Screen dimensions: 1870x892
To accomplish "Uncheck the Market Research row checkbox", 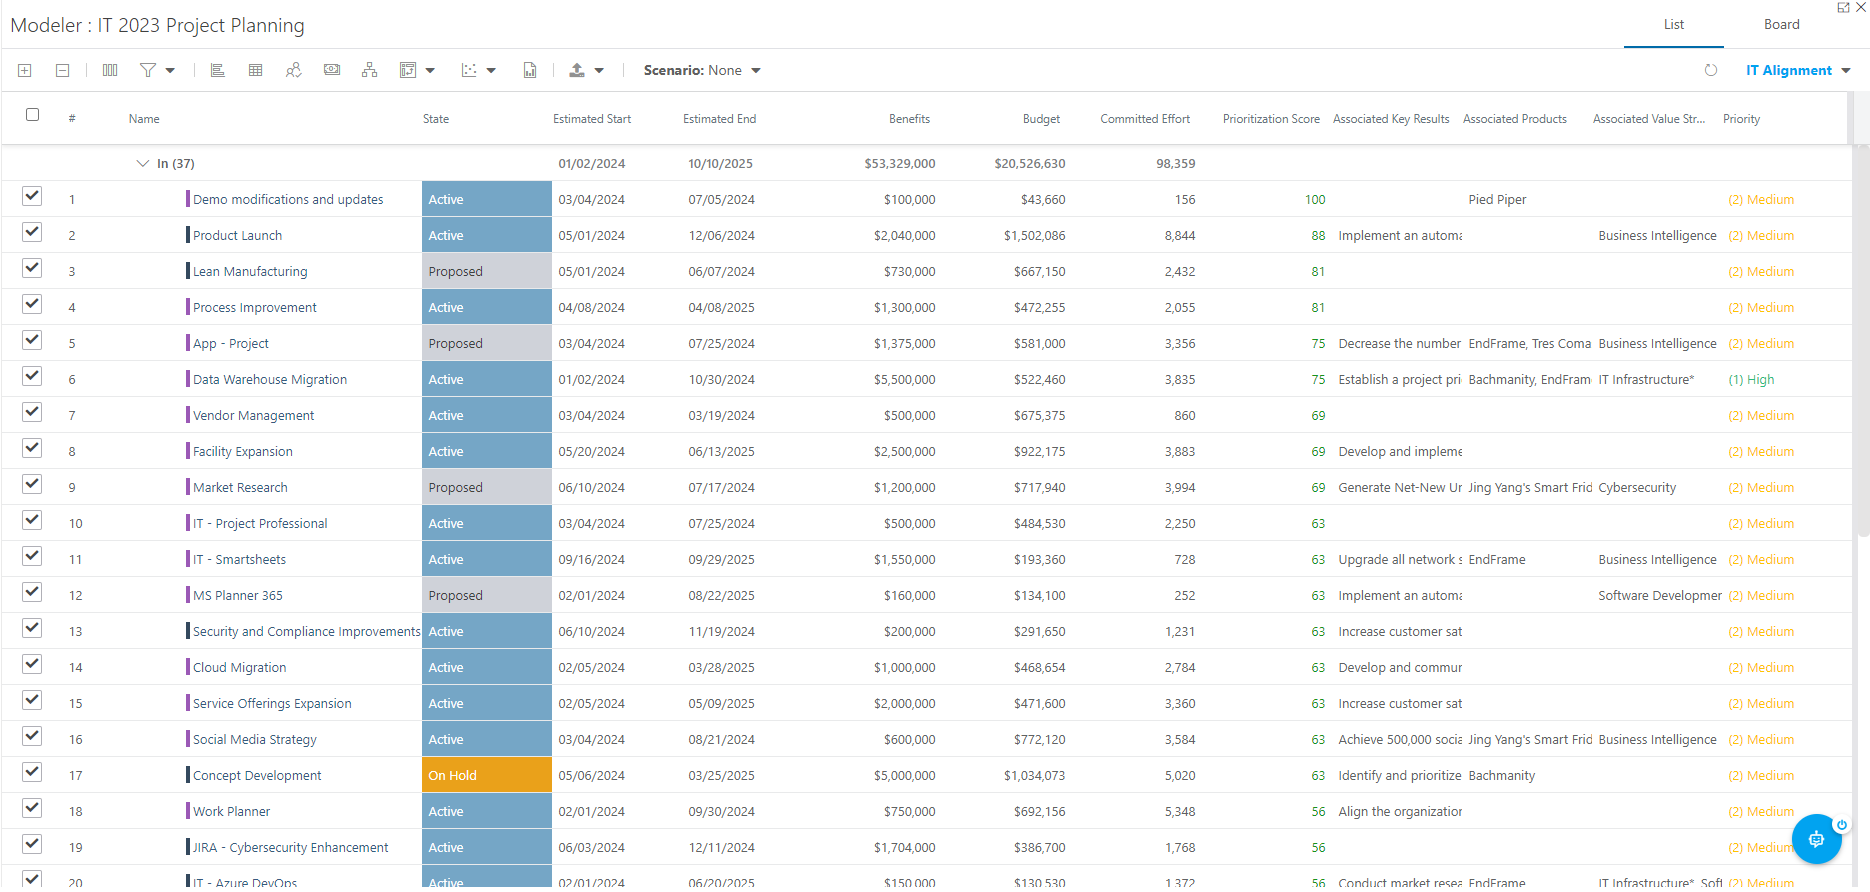I will pyautogui.click(x=32, y=484).
